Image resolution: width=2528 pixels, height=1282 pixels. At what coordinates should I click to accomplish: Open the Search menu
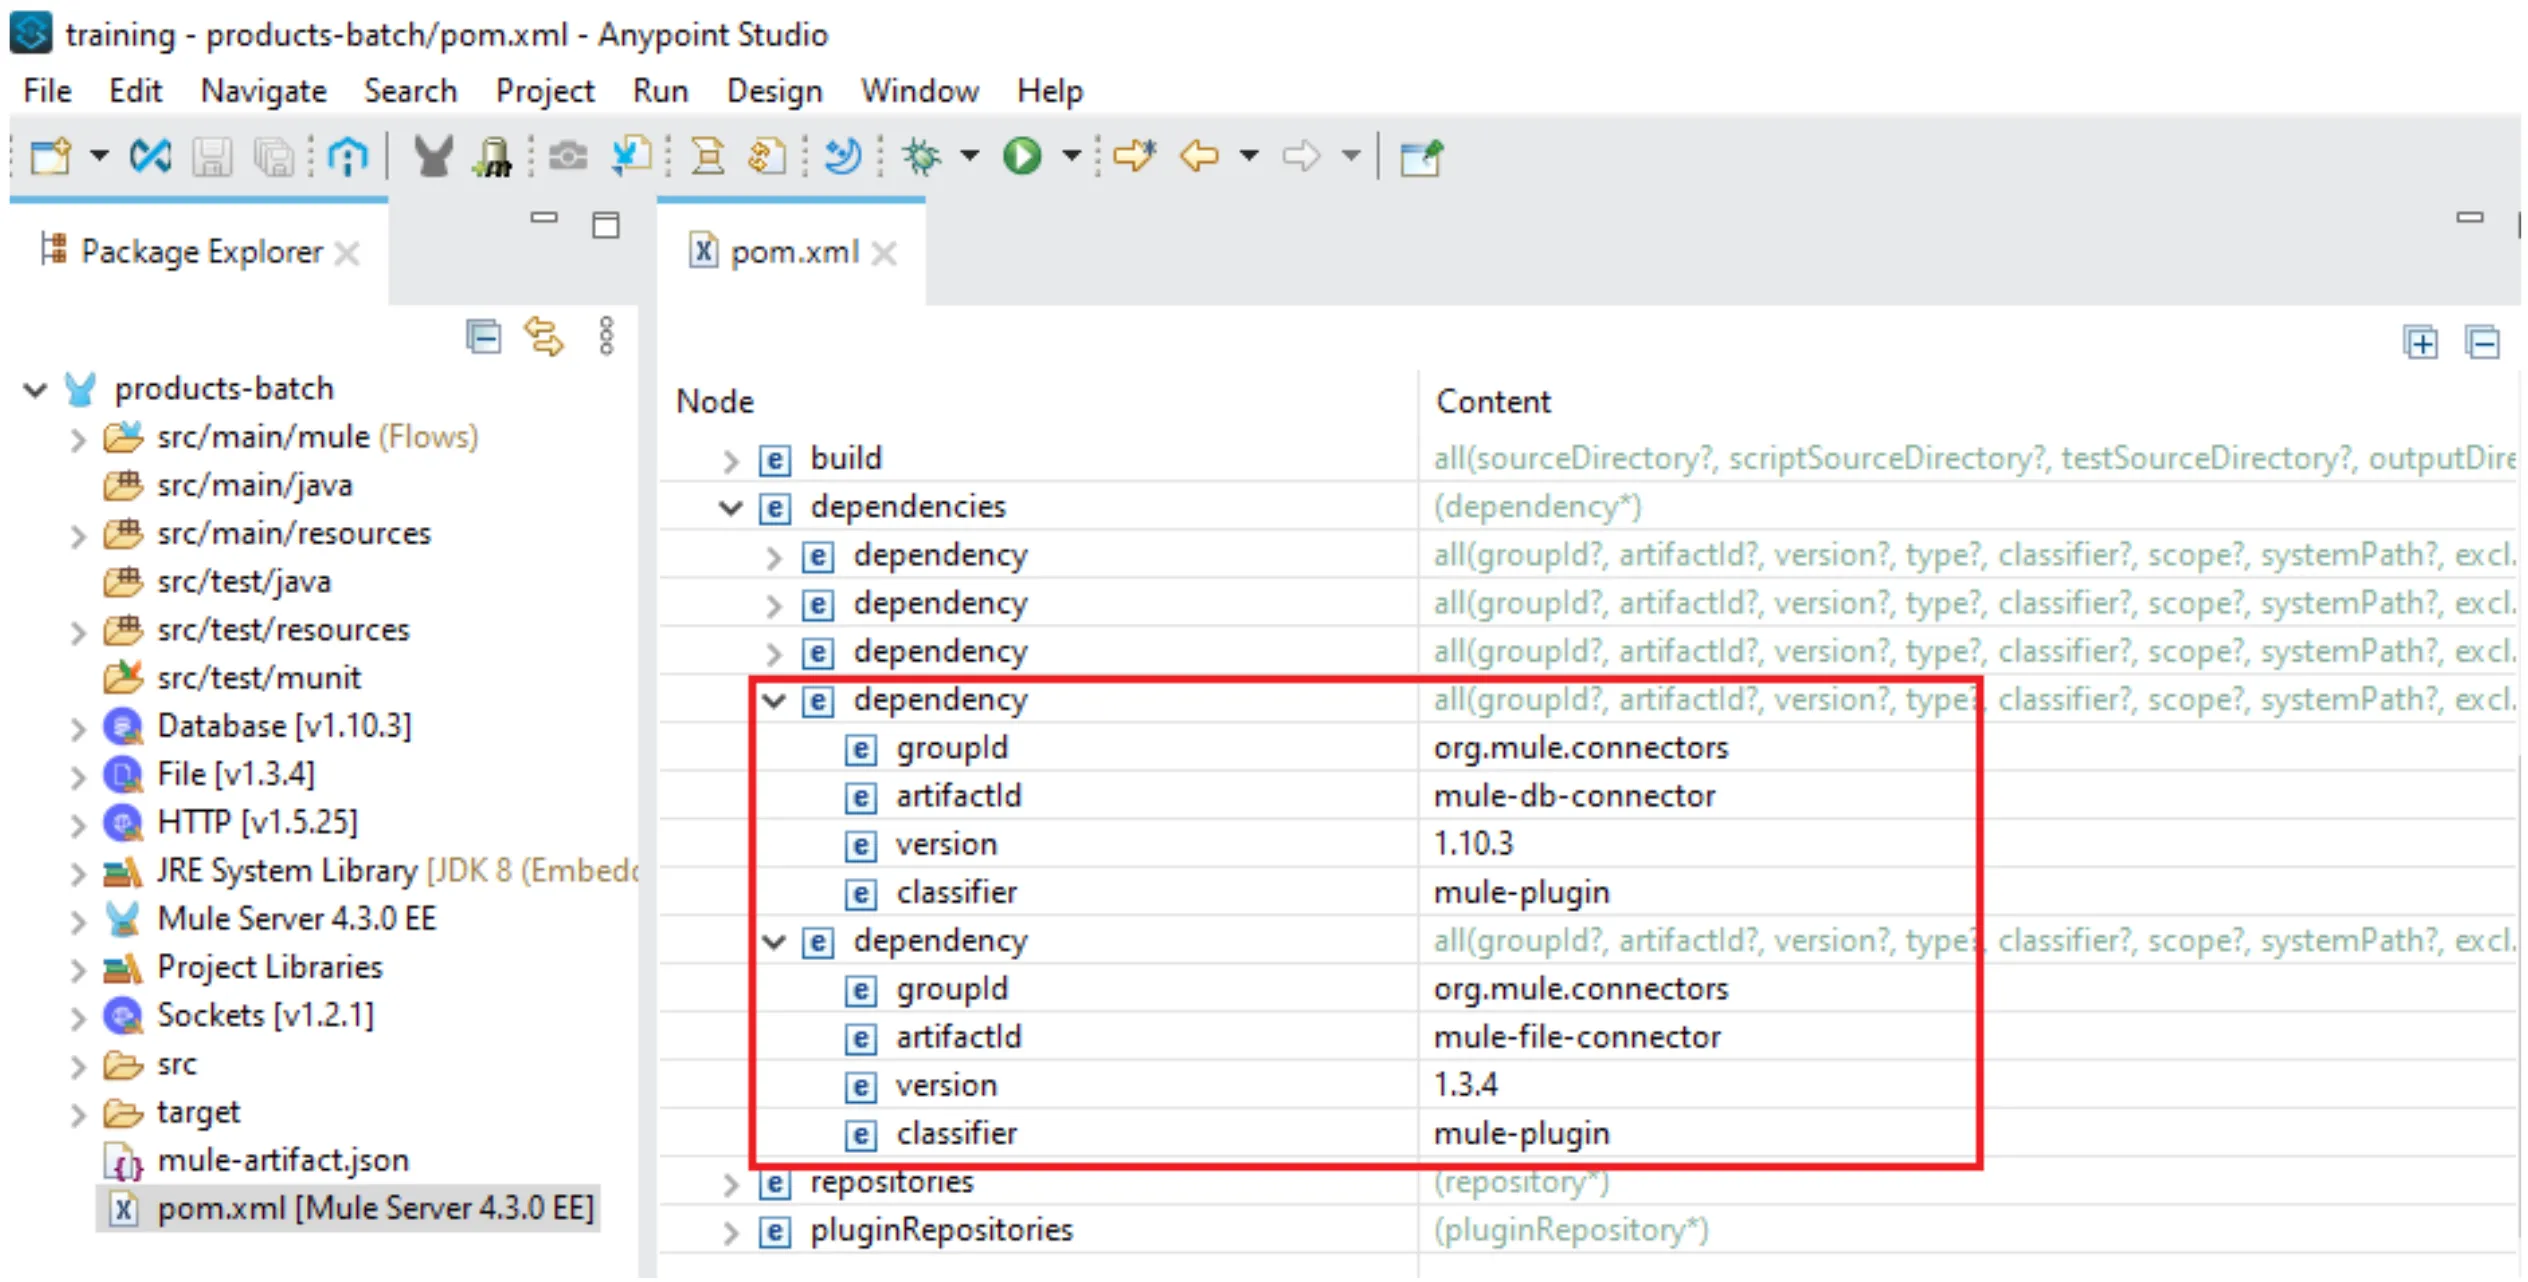pyautogui.click(x=410, y=91)
